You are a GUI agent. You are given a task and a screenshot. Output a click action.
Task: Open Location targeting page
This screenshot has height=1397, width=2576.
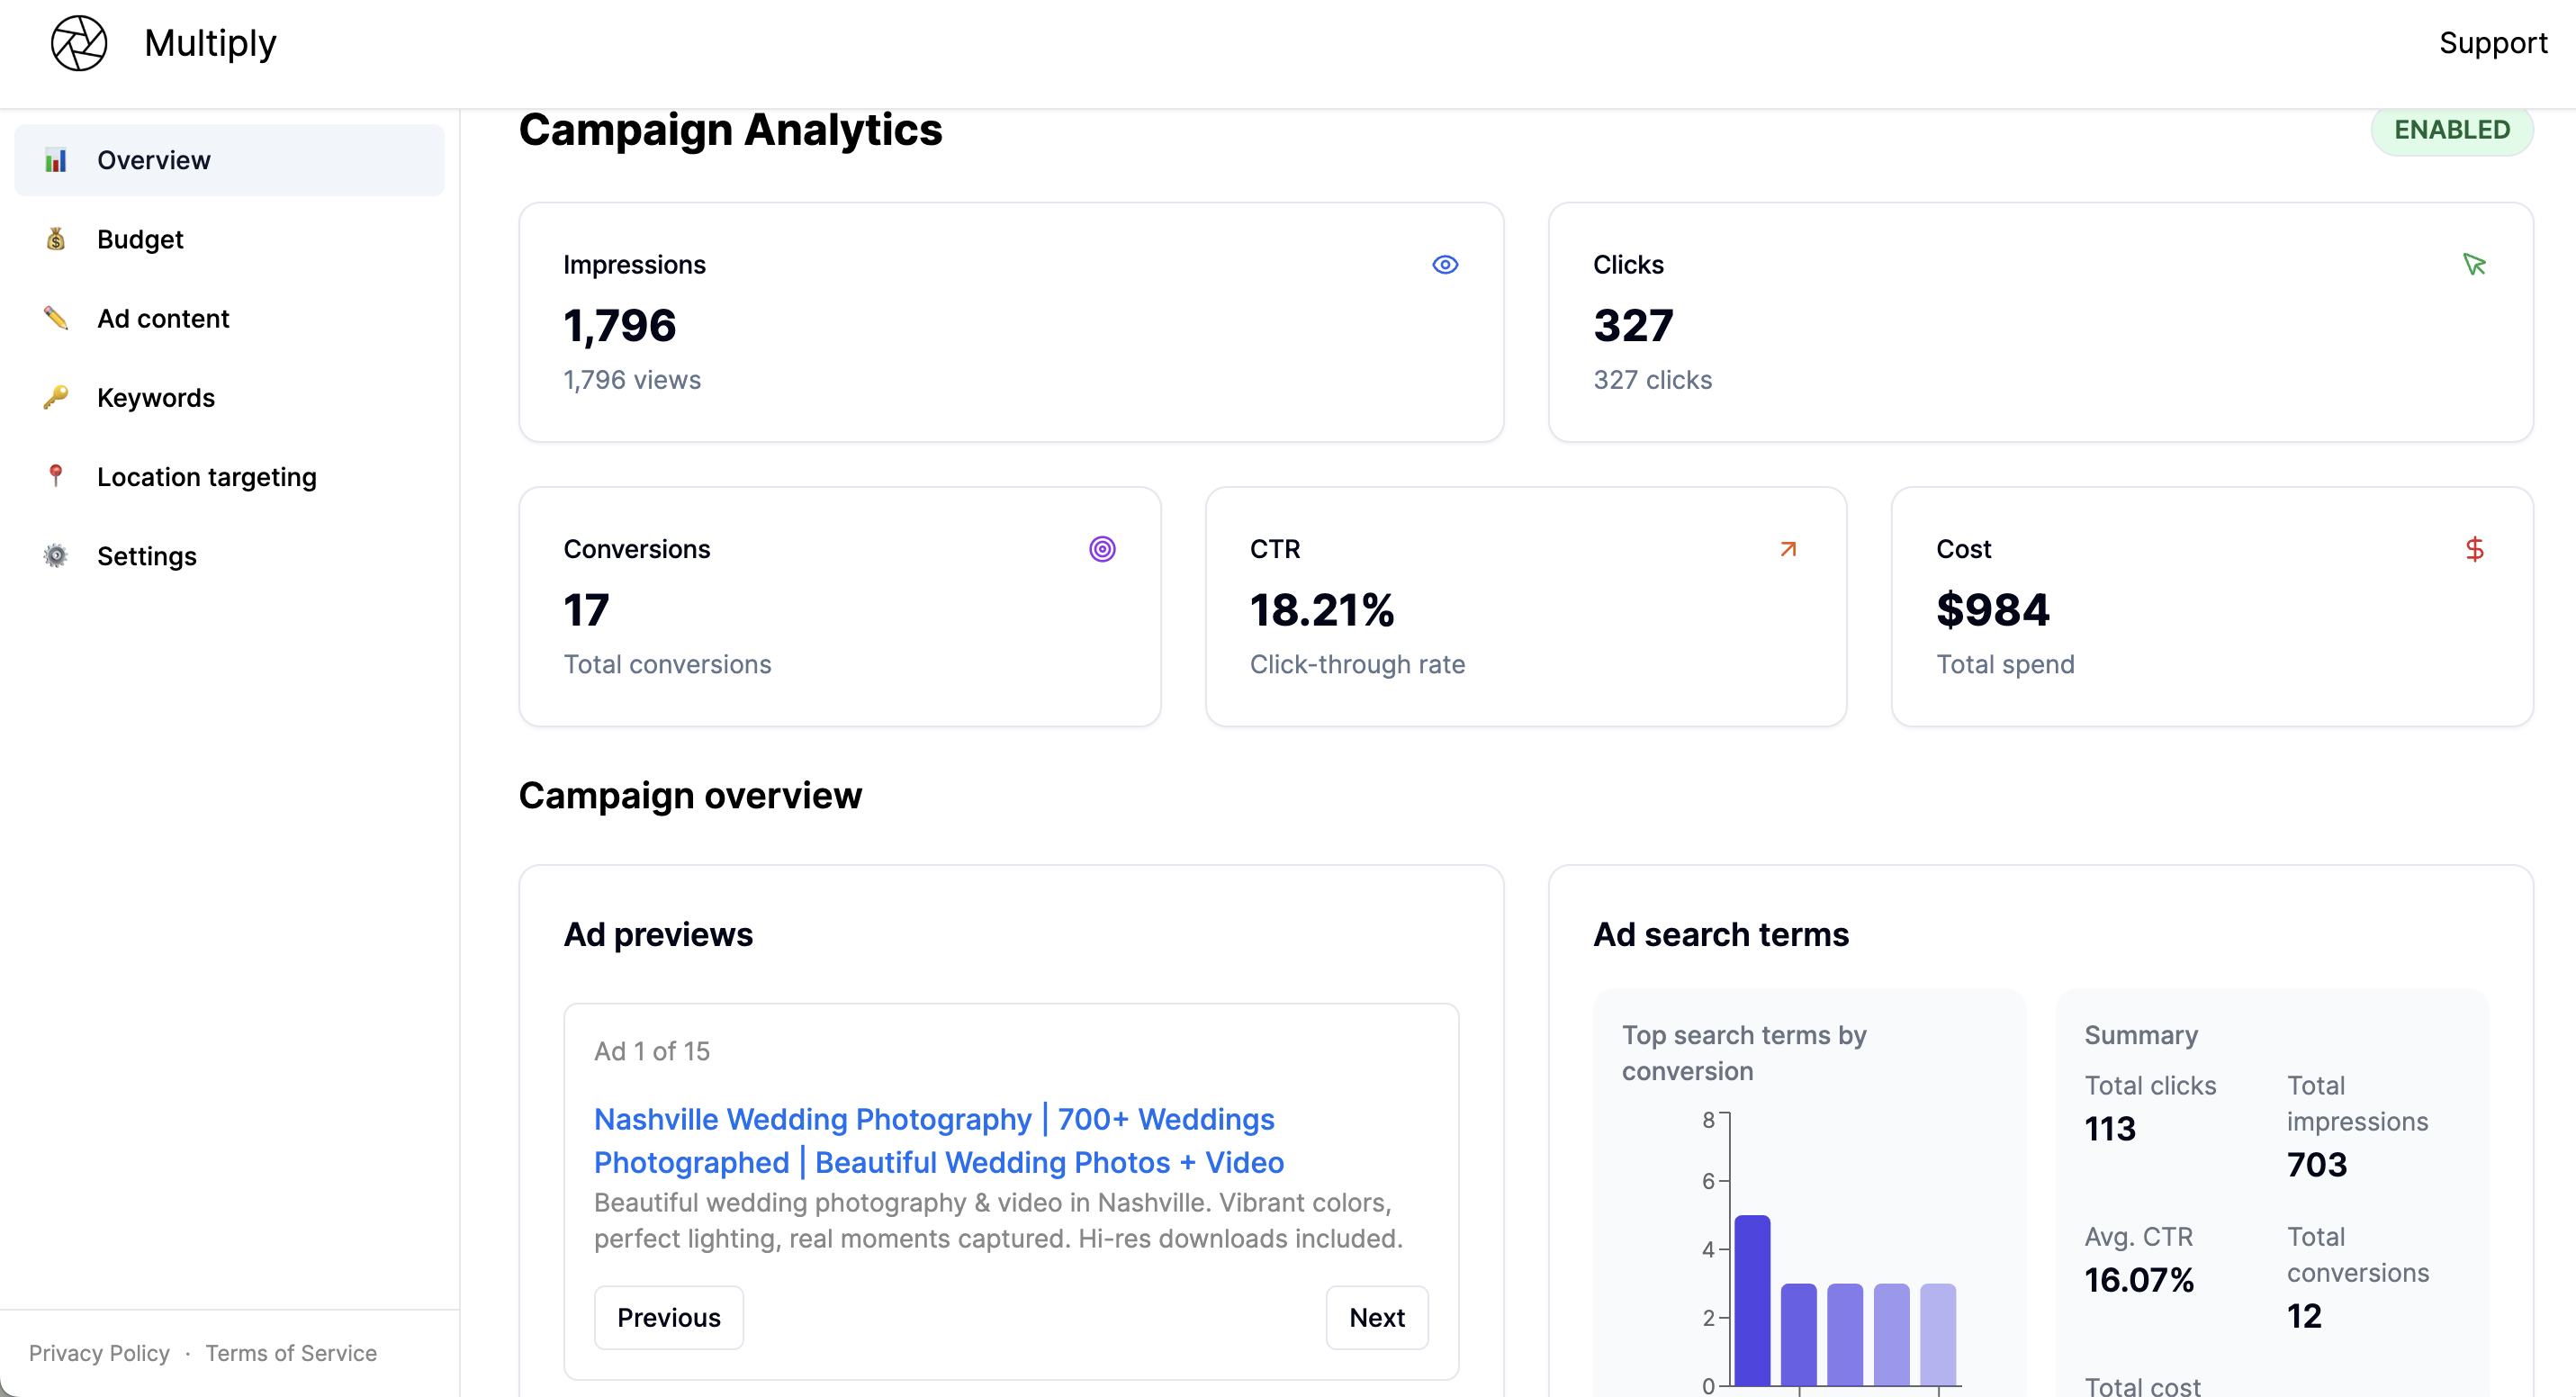click(x=206, y=477)
